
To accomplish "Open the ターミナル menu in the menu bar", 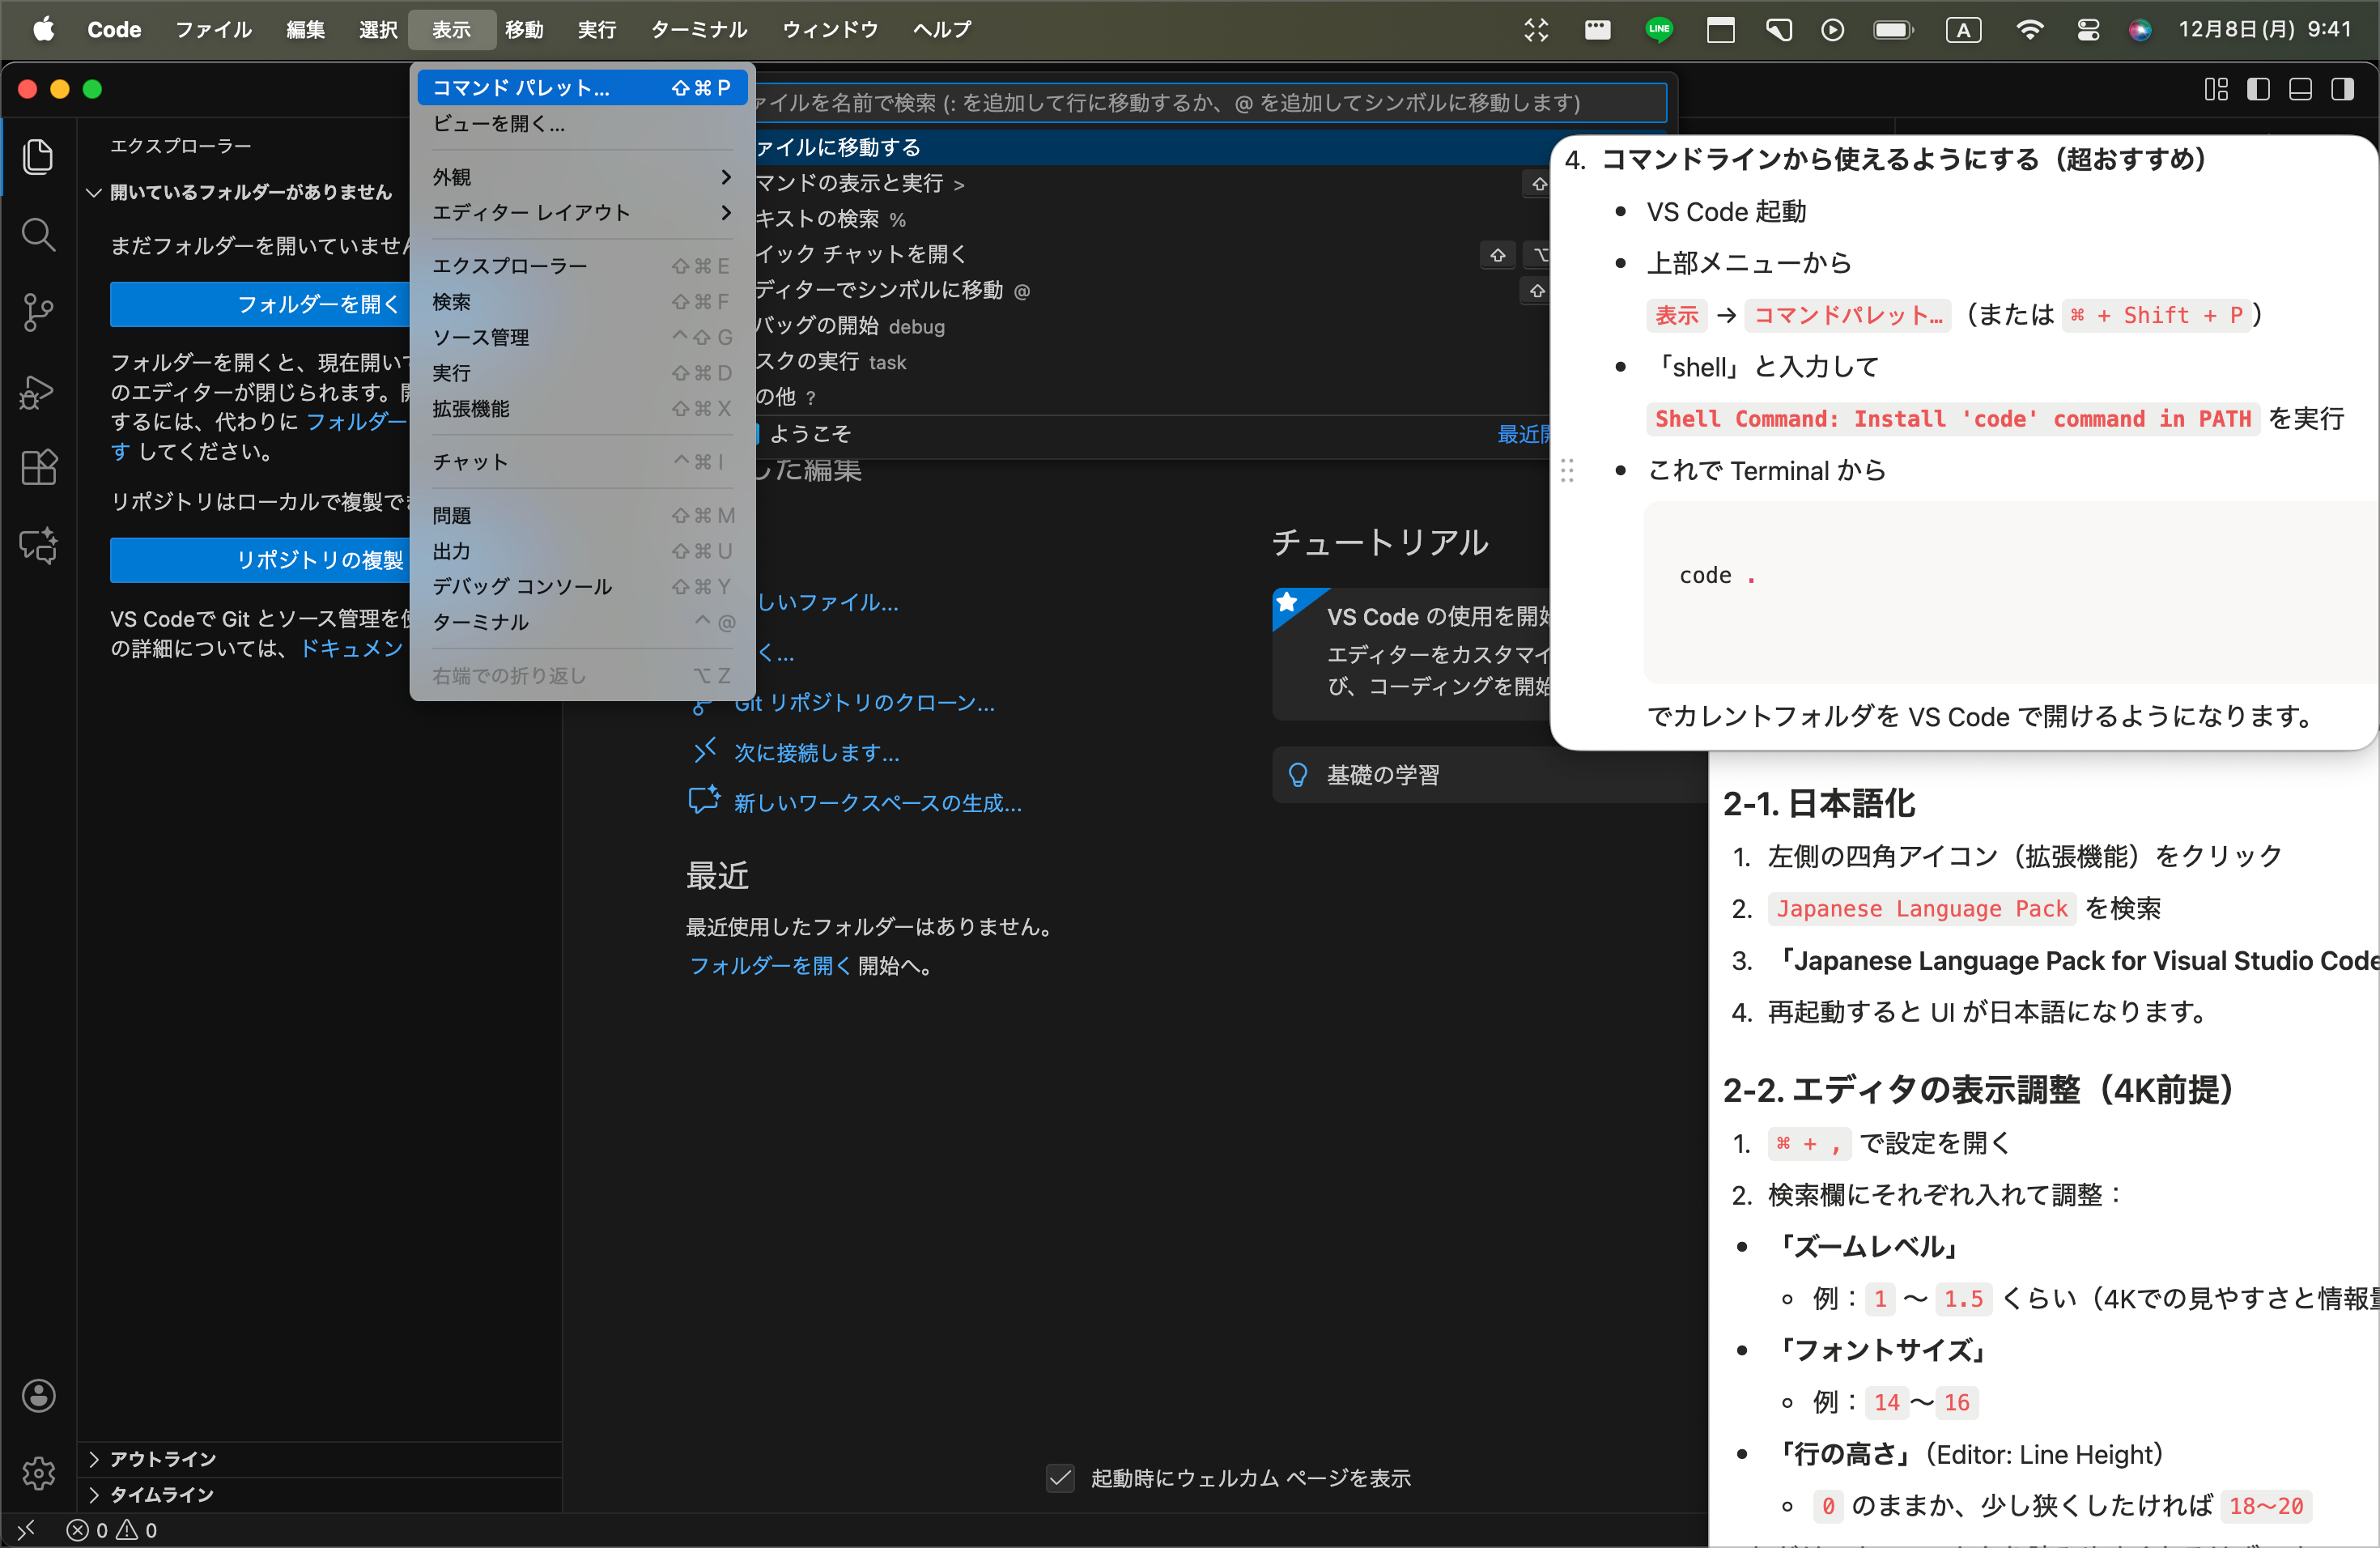I will (x=697, y=30).
